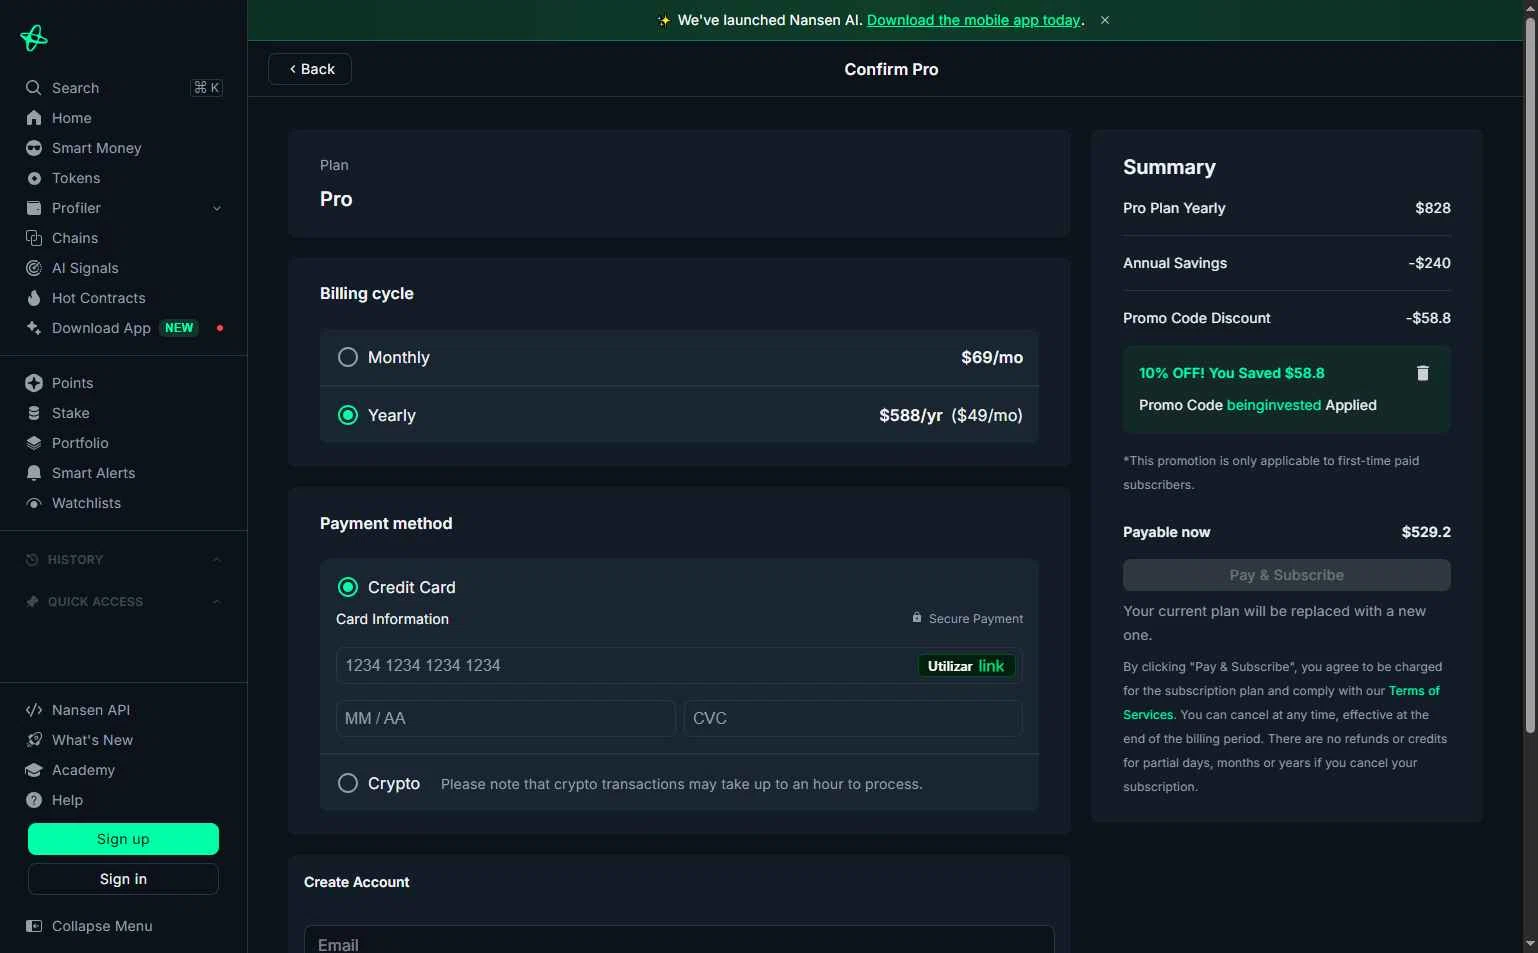Viewport: 1538px width, 953px height.
Task: Click the Academy graduation cap icon
Action: 34,770
